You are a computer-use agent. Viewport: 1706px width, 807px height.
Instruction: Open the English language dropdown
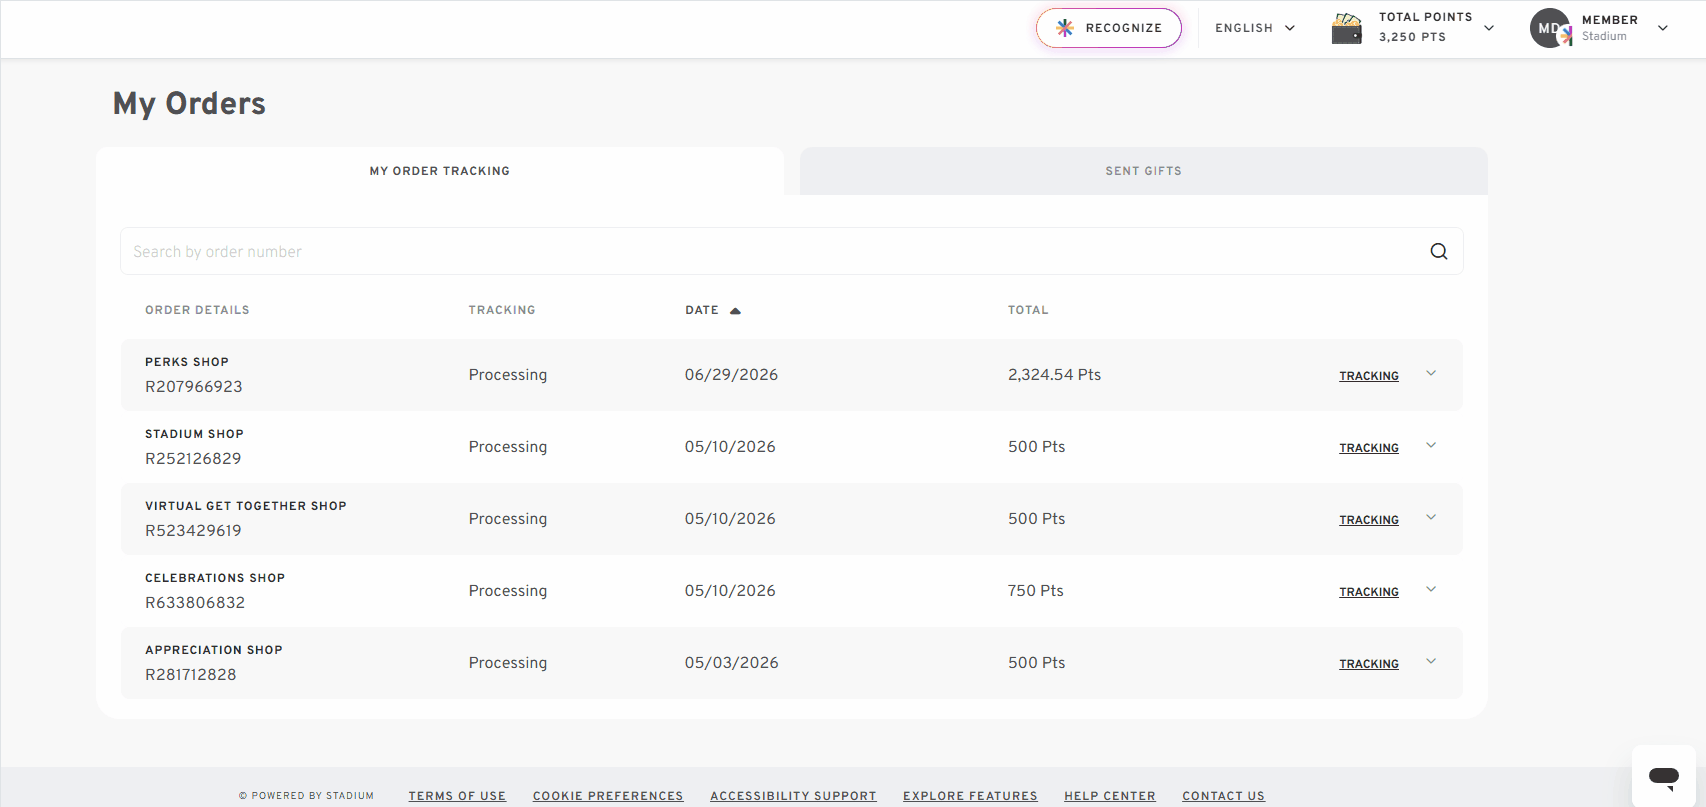coord(1255,28)
